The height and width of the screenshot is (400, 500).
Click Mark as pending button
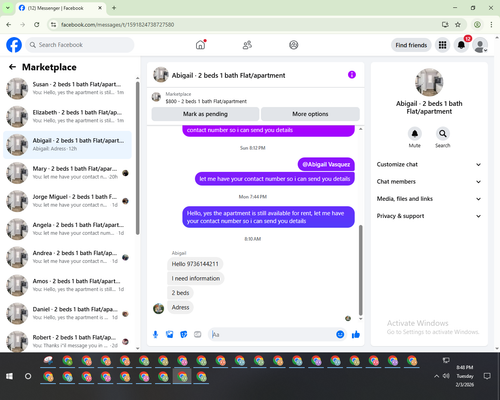pyautogui.click(x=205, y=114)
